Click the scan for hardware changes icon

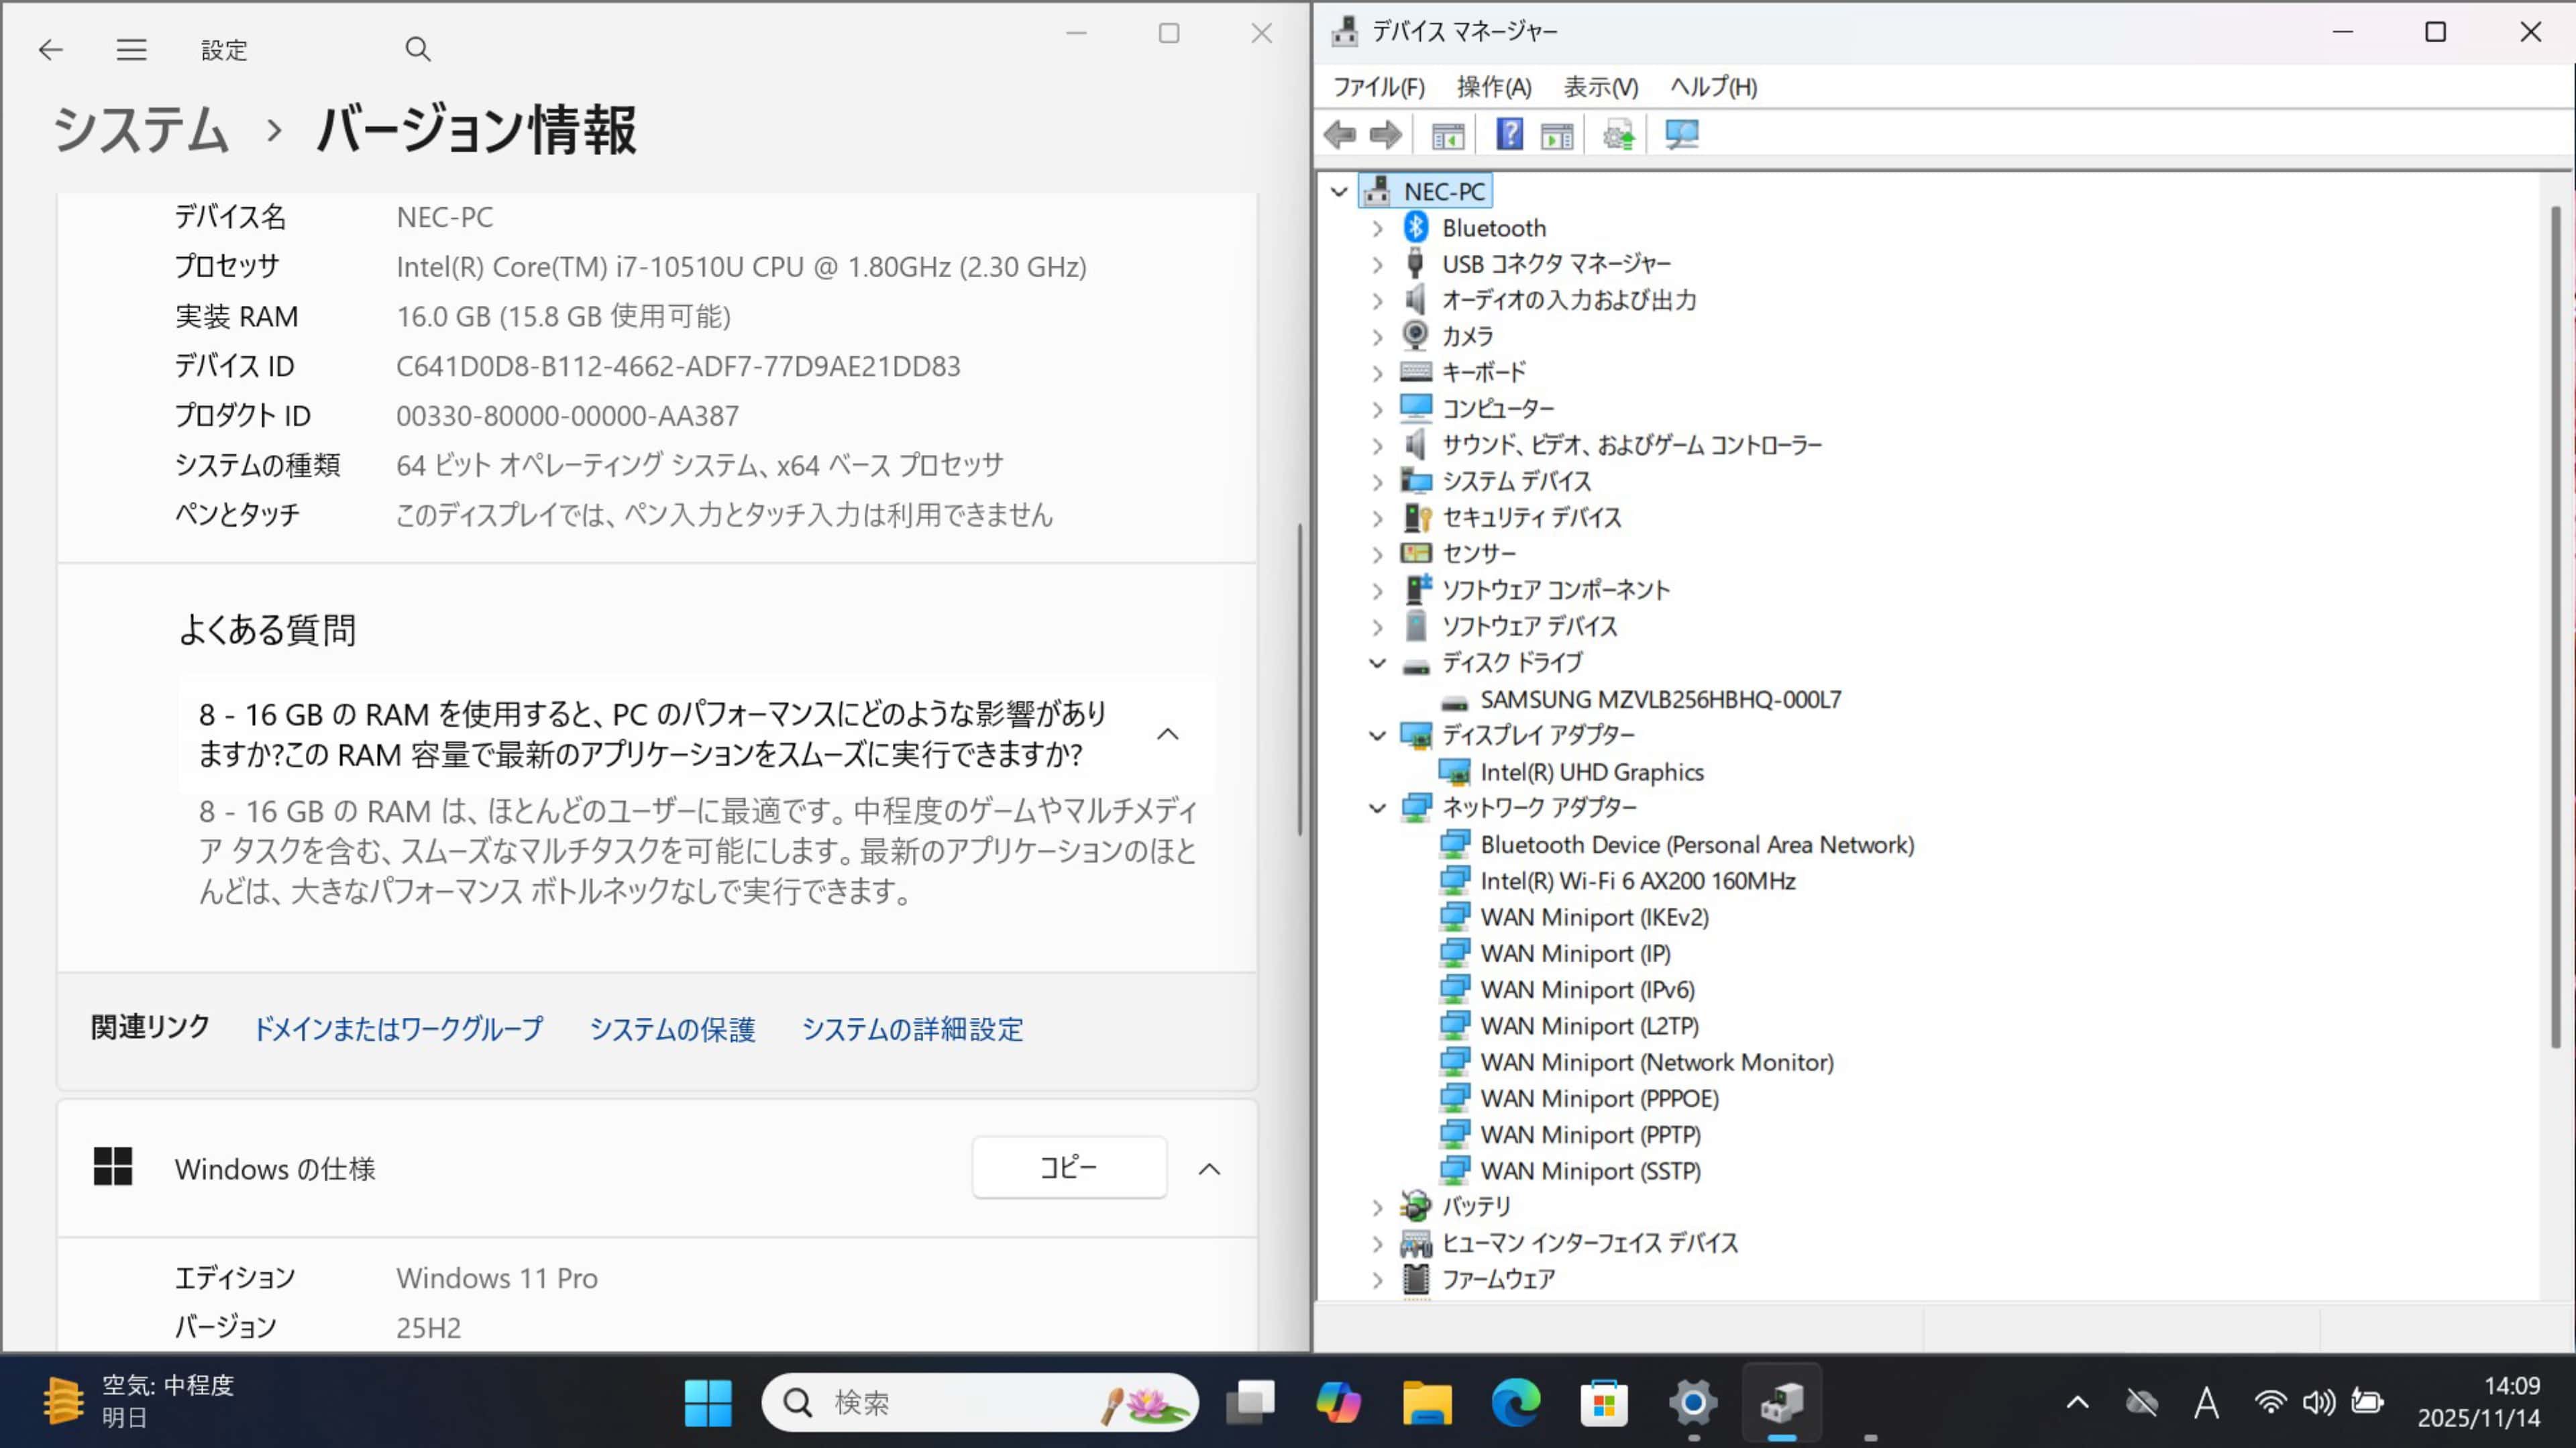coord(1681,134)
